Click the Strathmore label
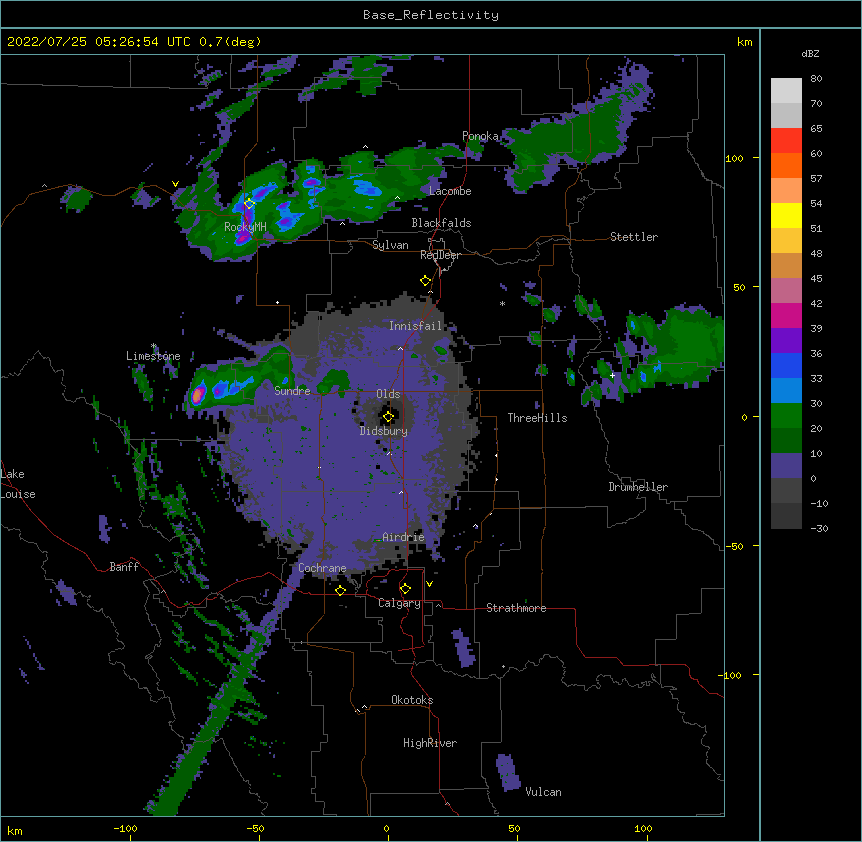 coord(516,608)
